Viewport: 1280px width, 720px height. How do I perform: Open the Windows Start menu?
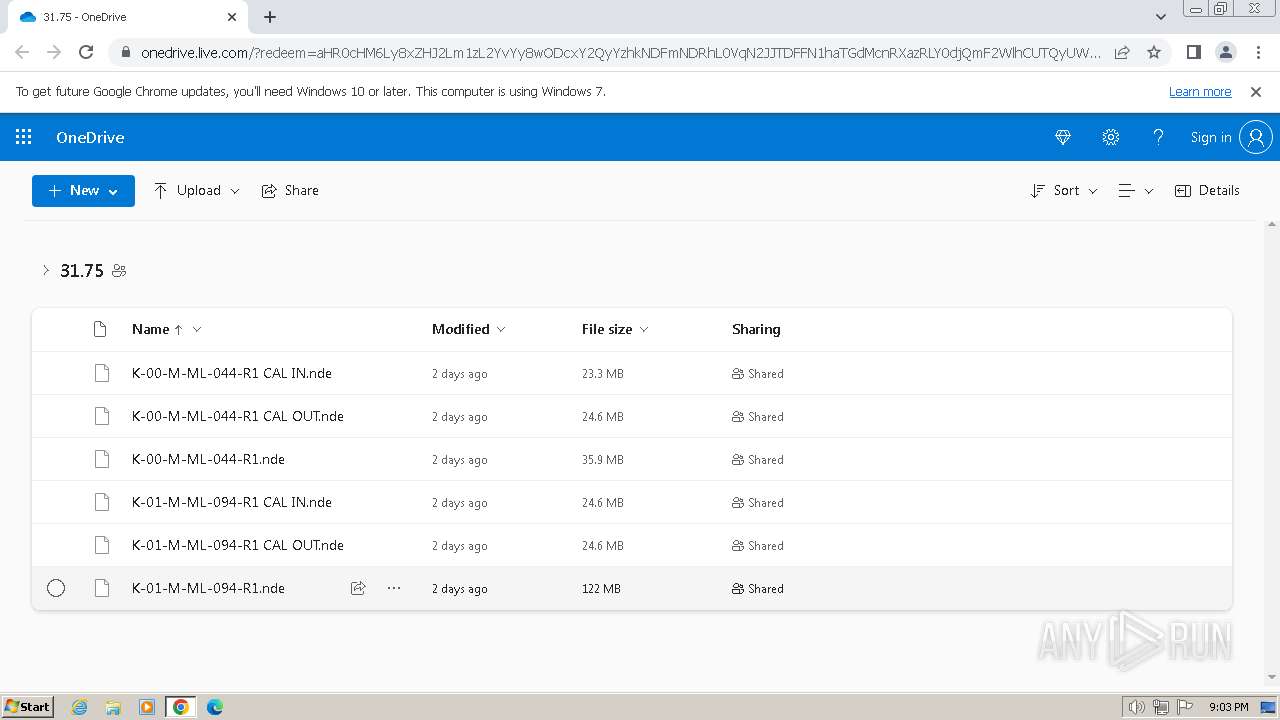coord(28,706)
